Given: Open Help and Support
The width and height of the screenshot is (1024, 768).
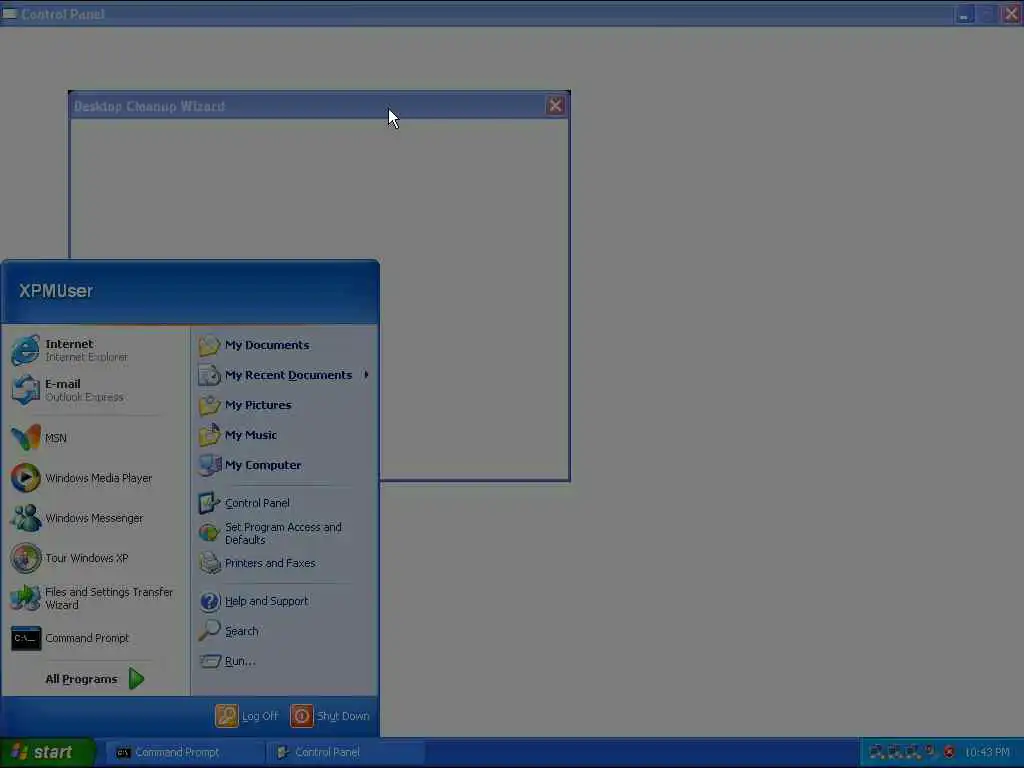Looking at the screenshot, I should 285,601.
